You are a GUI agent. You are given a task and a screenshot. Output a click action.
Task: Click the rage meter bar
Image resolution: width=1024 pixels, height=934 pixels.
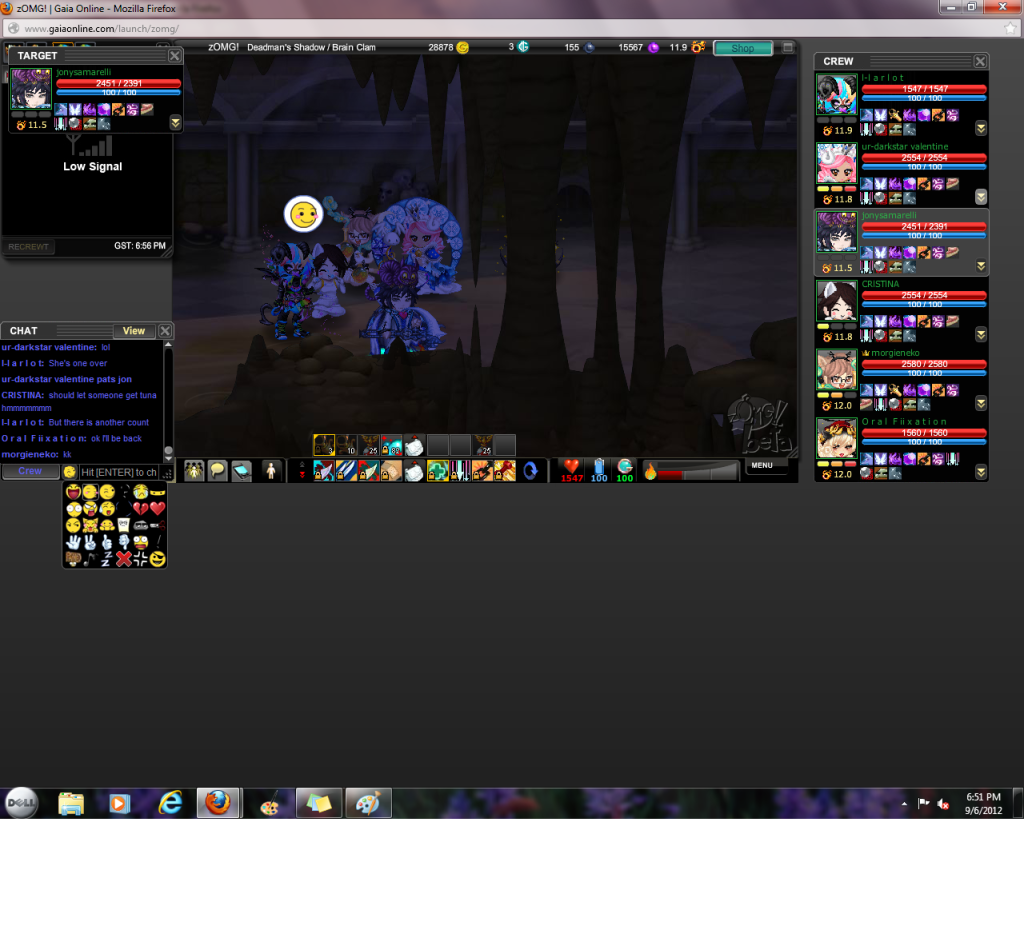[x=697, y=471]
